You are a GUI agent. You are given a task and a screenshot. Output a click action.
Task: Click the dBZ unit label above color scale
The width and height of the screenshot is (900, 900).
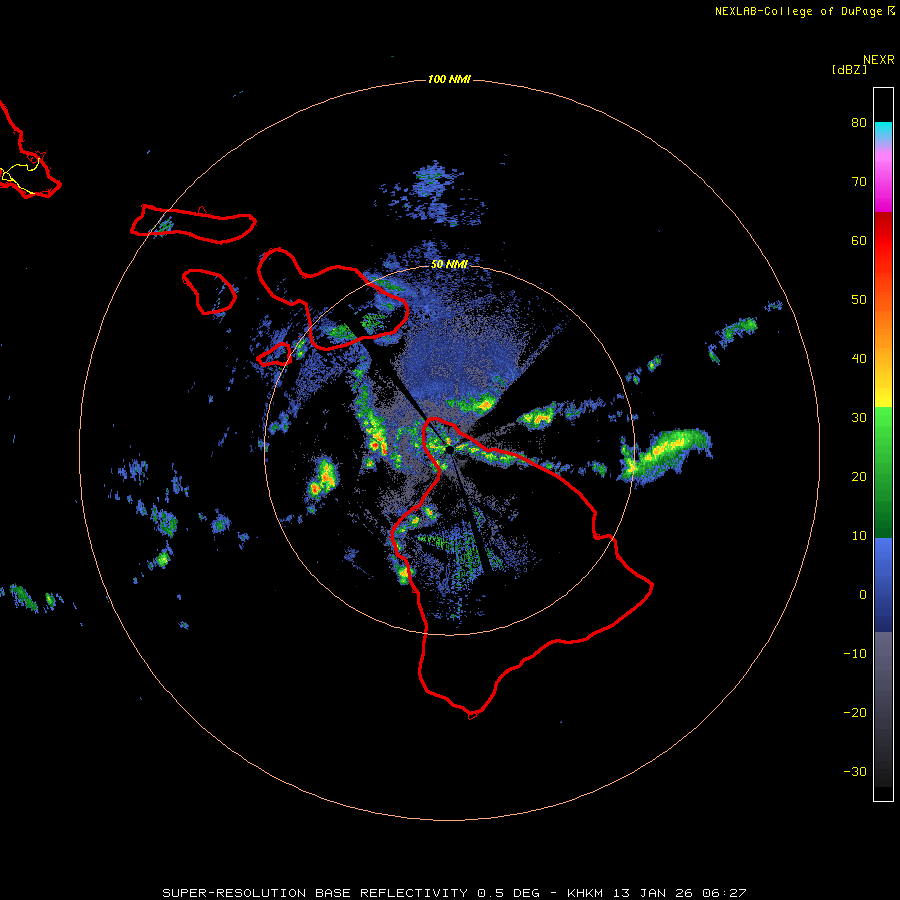click(x=849, y=70)
